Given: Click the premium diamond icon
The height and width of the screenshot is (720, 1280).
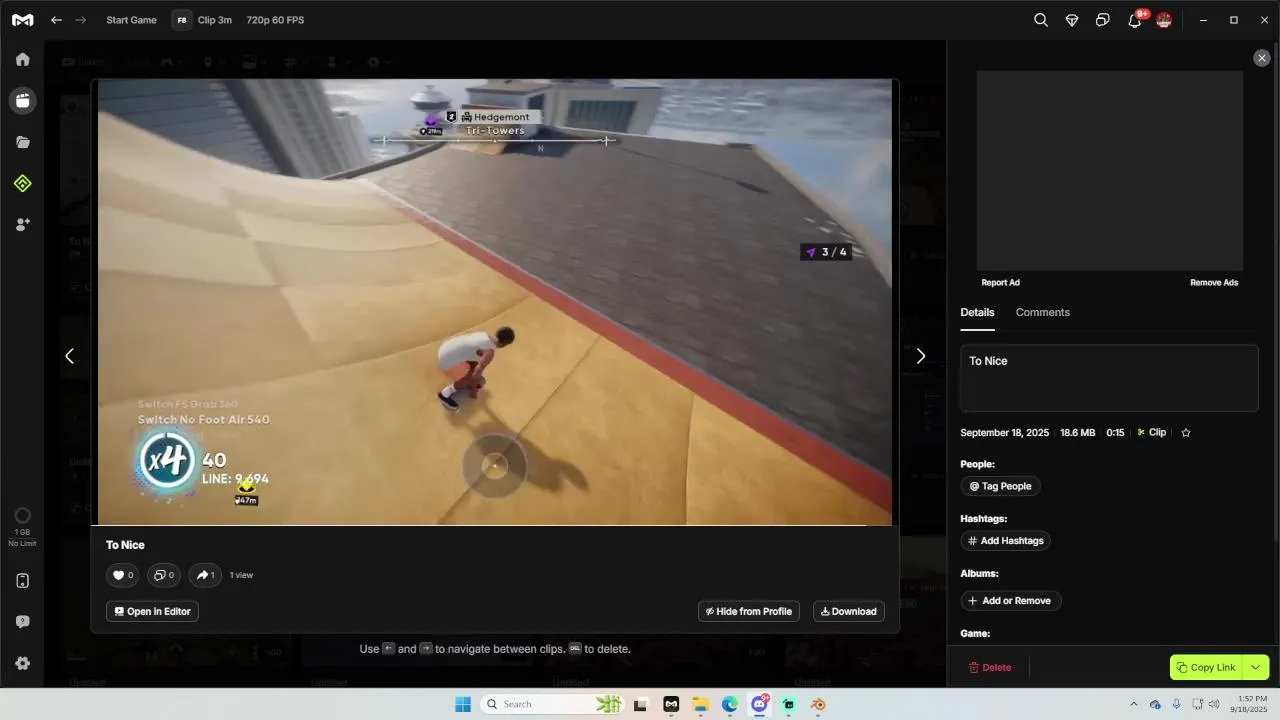Looking at the screenshot, I should pos(1072,20).
